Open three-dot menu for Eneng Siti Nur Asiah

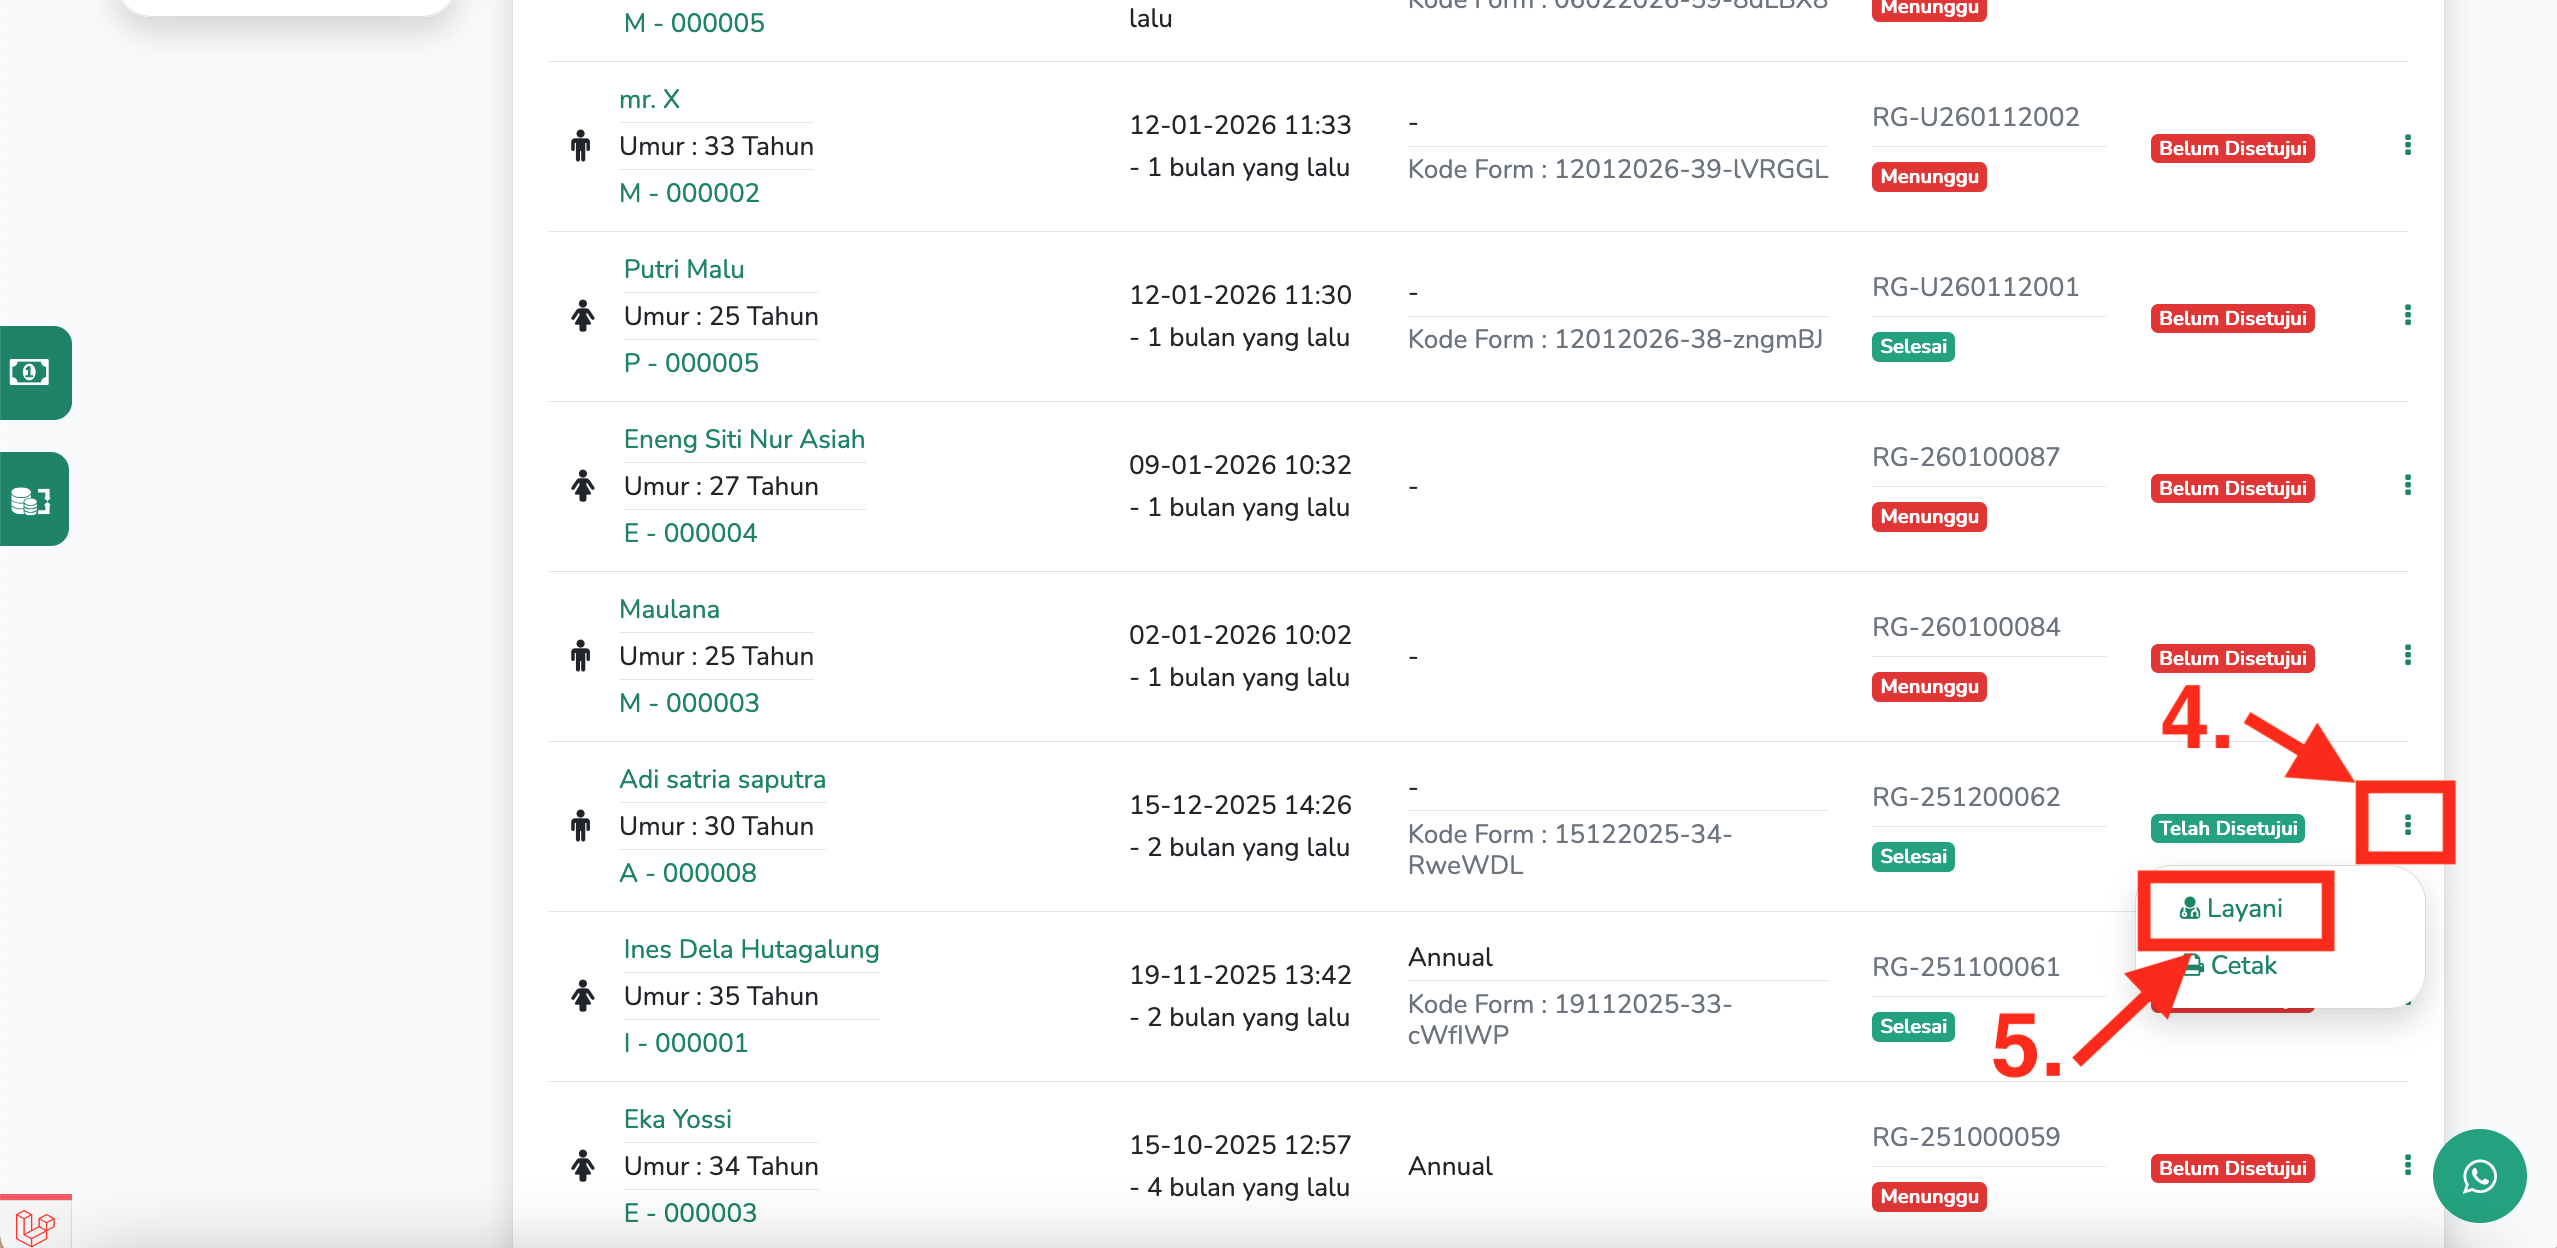coord(2407,486)
